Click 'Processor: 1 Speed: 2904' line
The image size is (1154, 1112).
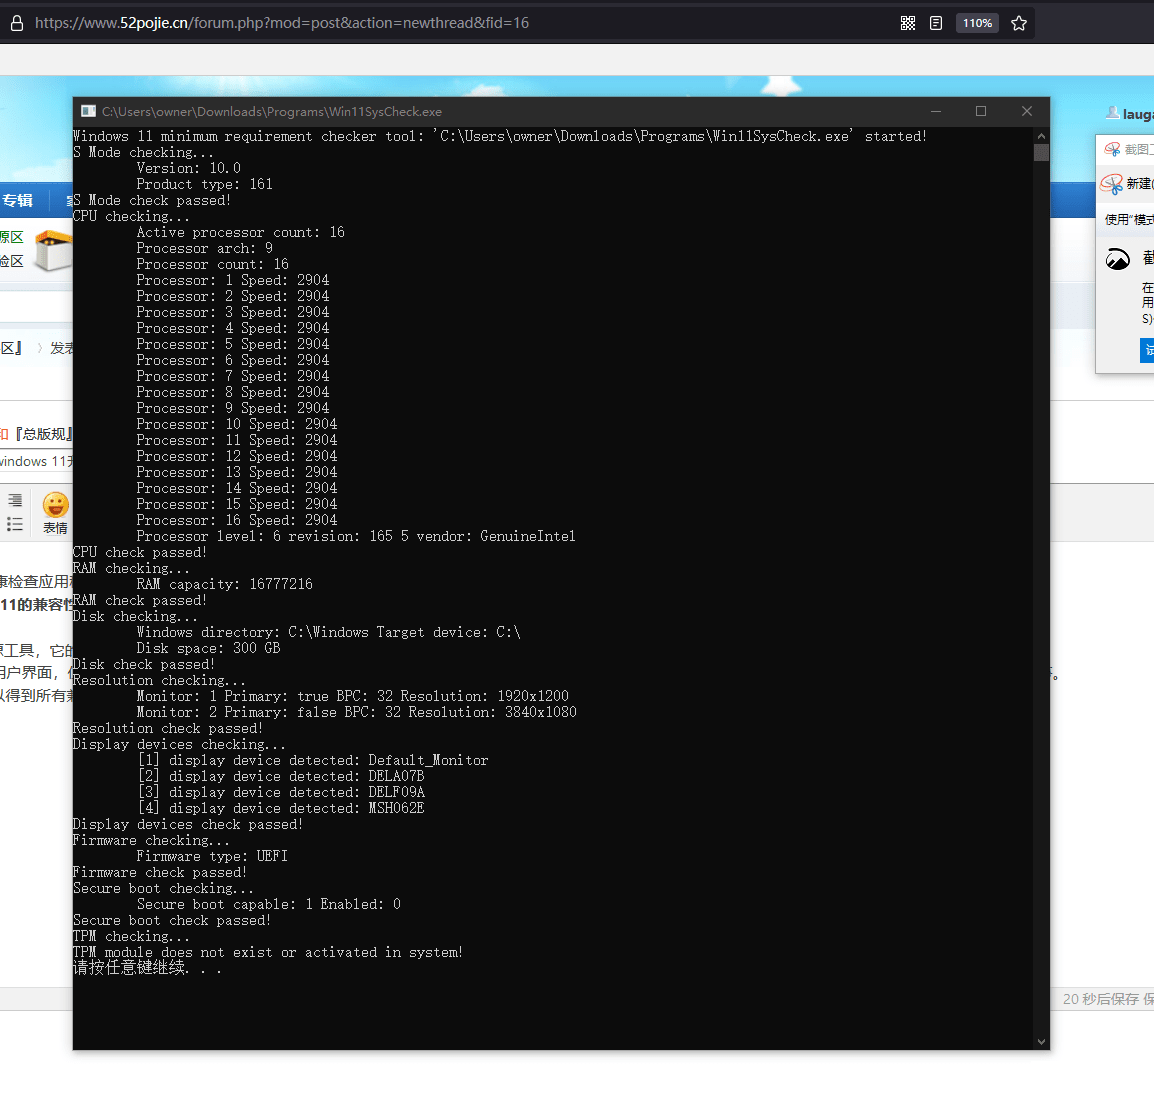pyautogui.click(x=233, y=280)
